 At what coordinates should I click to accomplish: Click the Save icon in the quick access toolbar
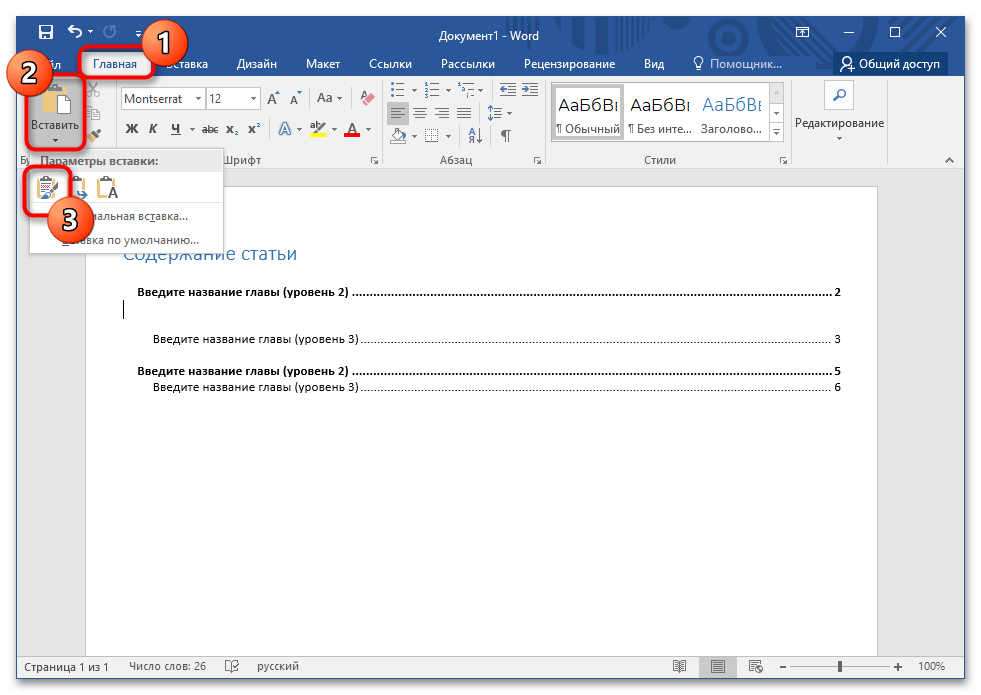(46, 35)
